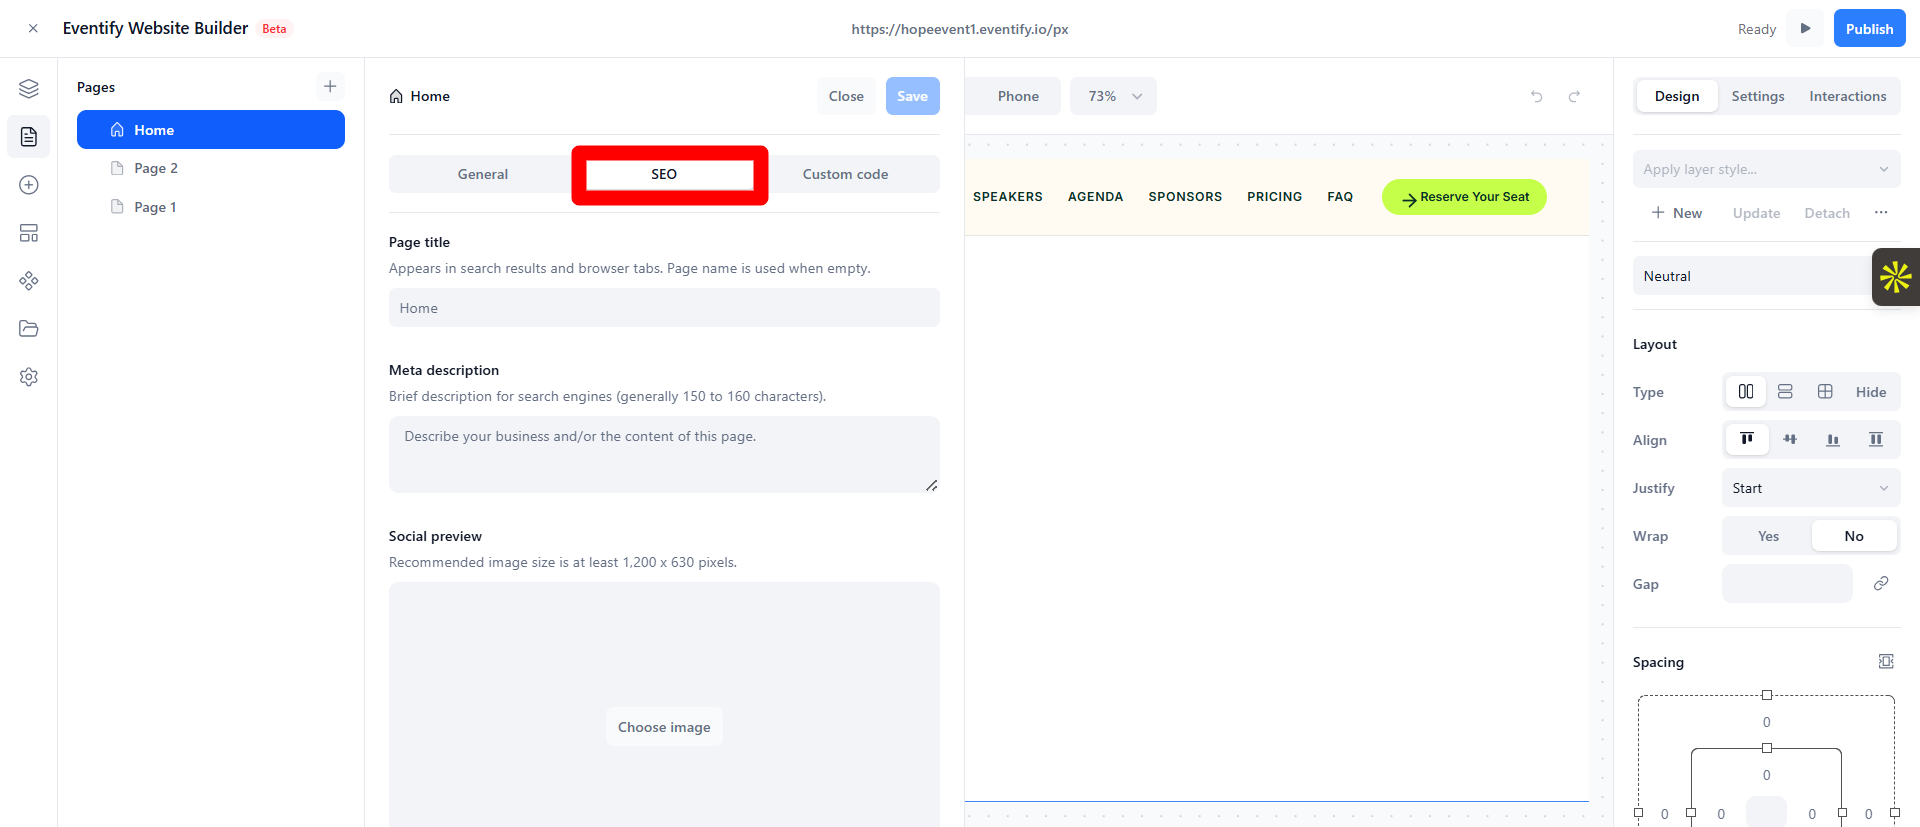Screen dimensions: 1920x827
Task: Open the Justify Start dropdown
Action: tap(1811, 488)
